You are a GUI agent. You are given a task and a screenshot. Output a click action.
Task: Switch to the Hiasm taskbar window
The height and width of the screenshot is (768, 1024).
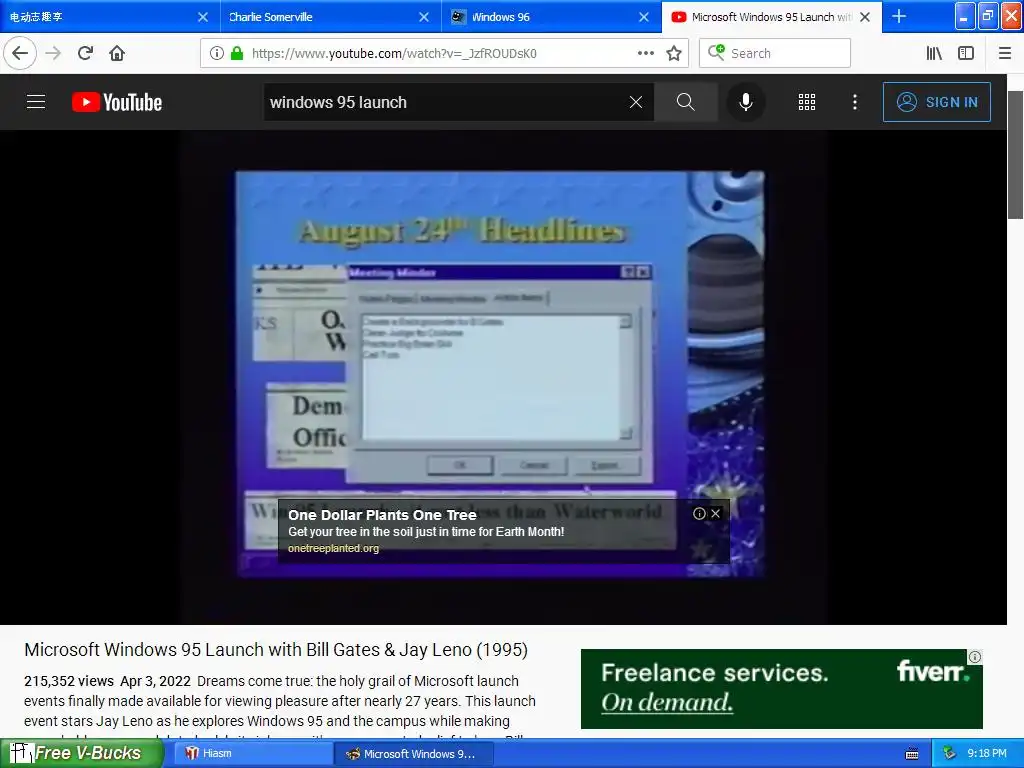tap(253, 753)
